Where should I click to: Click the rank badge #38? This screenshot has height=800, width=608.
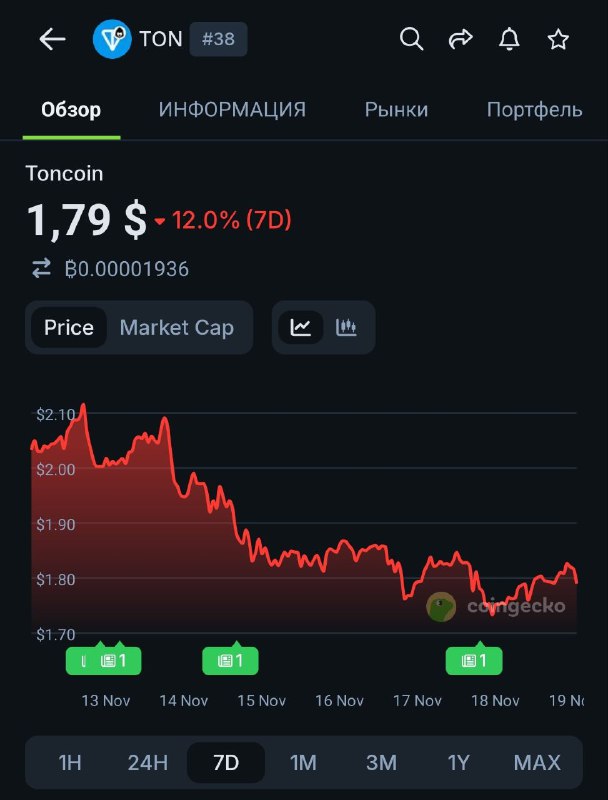click(x=218, y=39)
